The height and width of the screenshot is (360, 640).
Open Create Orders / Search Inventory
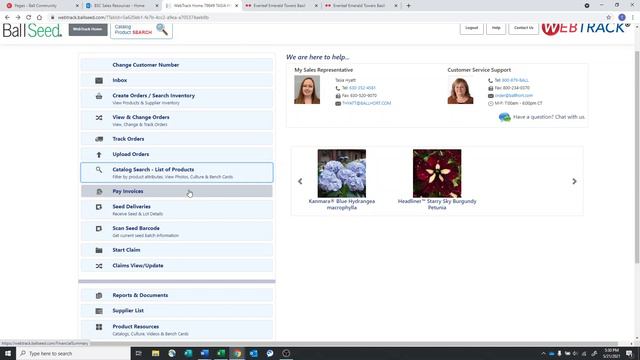click(177, 99)
